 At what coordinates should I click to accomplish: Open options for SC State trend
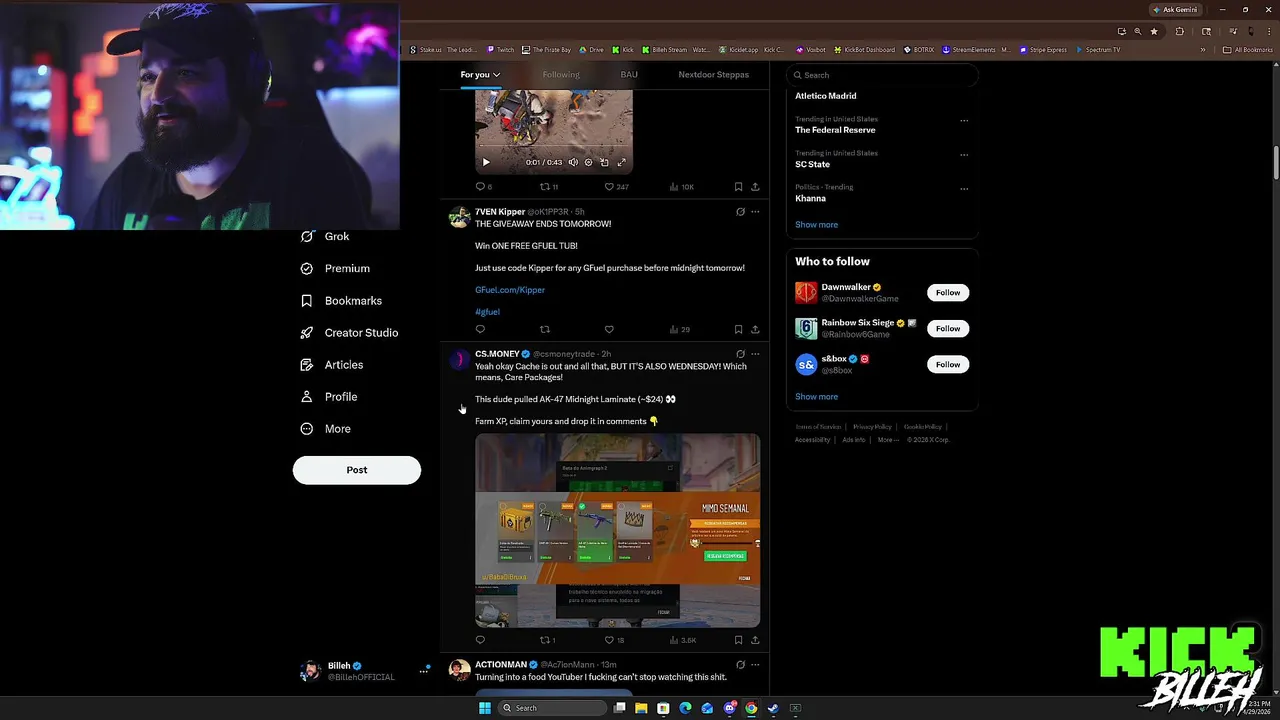point(964,155)
